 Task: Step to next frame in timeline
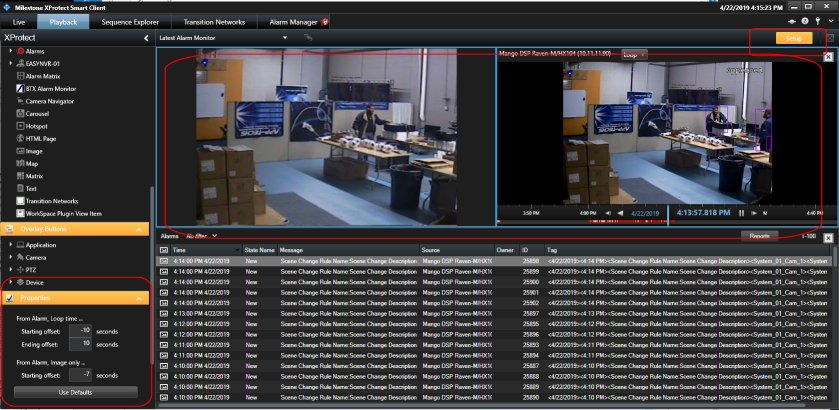pos(754,213)
